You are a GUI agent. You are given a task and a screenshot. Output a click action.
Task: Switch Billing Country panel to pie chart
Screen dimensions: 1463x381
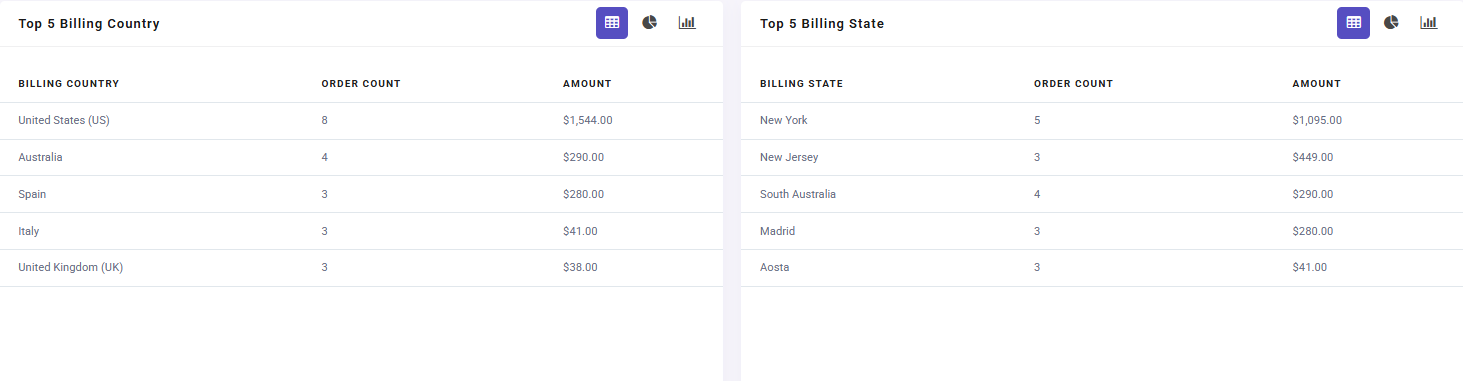click(649, 23)
